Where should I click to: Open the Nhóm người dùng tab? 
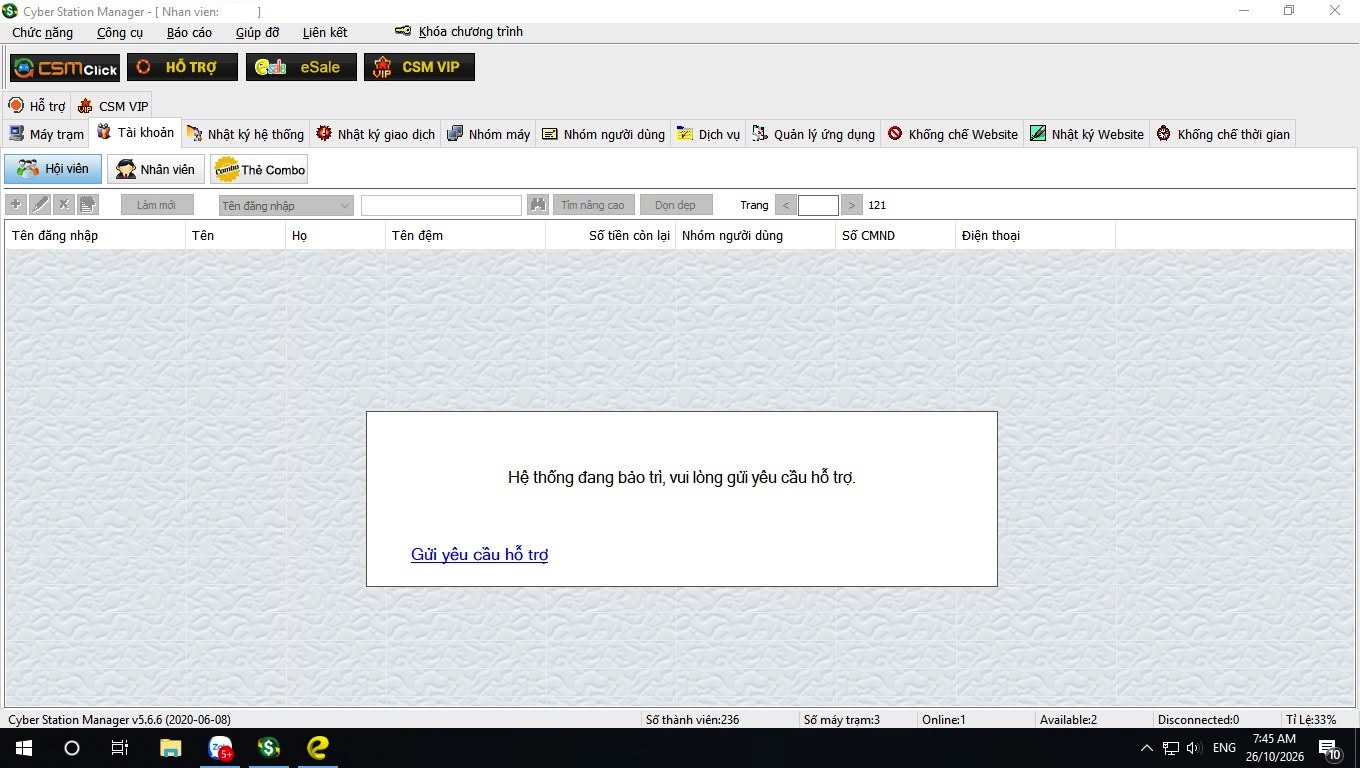[x=604, y=134]
